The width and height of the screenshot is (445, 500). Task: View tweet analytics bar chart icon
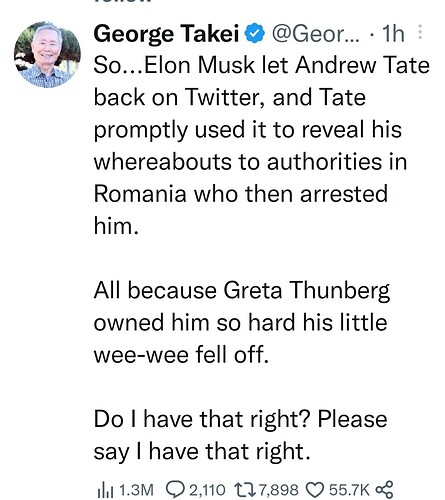click(105, 490)
